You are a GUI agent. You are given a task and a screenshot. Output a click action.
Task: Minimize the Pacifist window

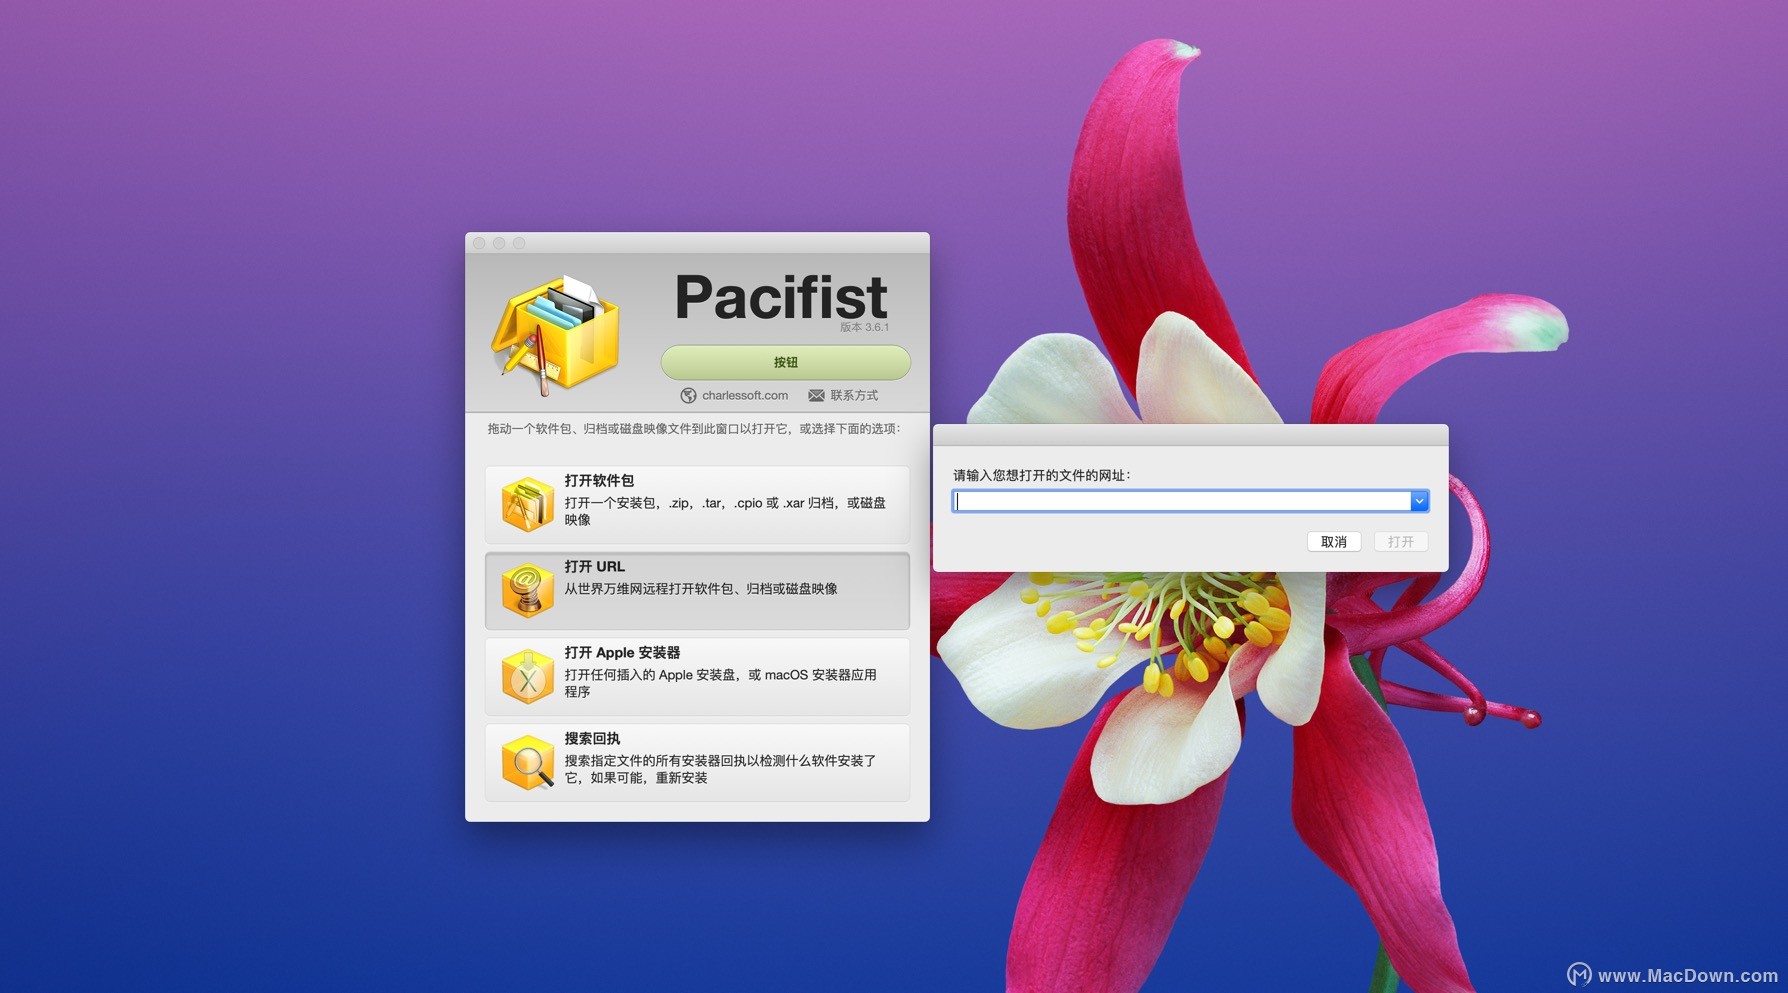[499, 243]
